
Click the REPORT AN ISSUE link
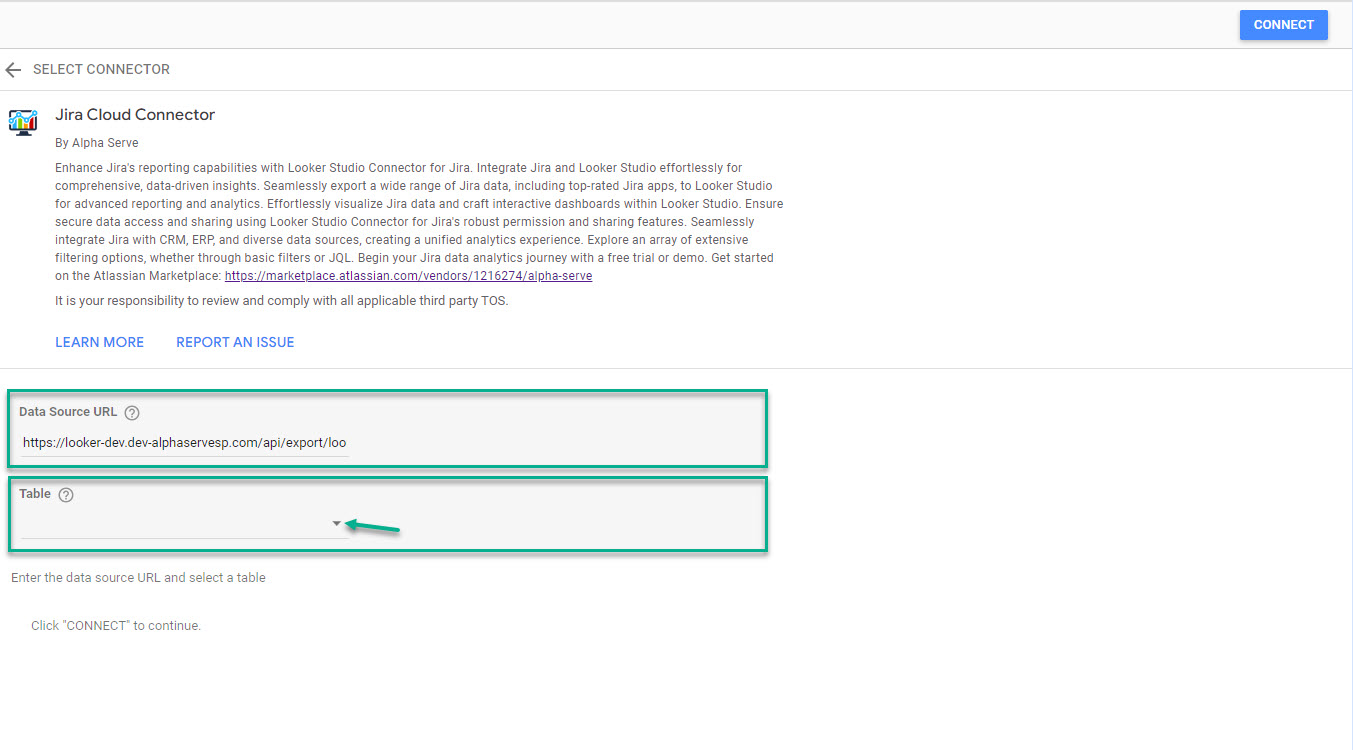tap(235, 342)
